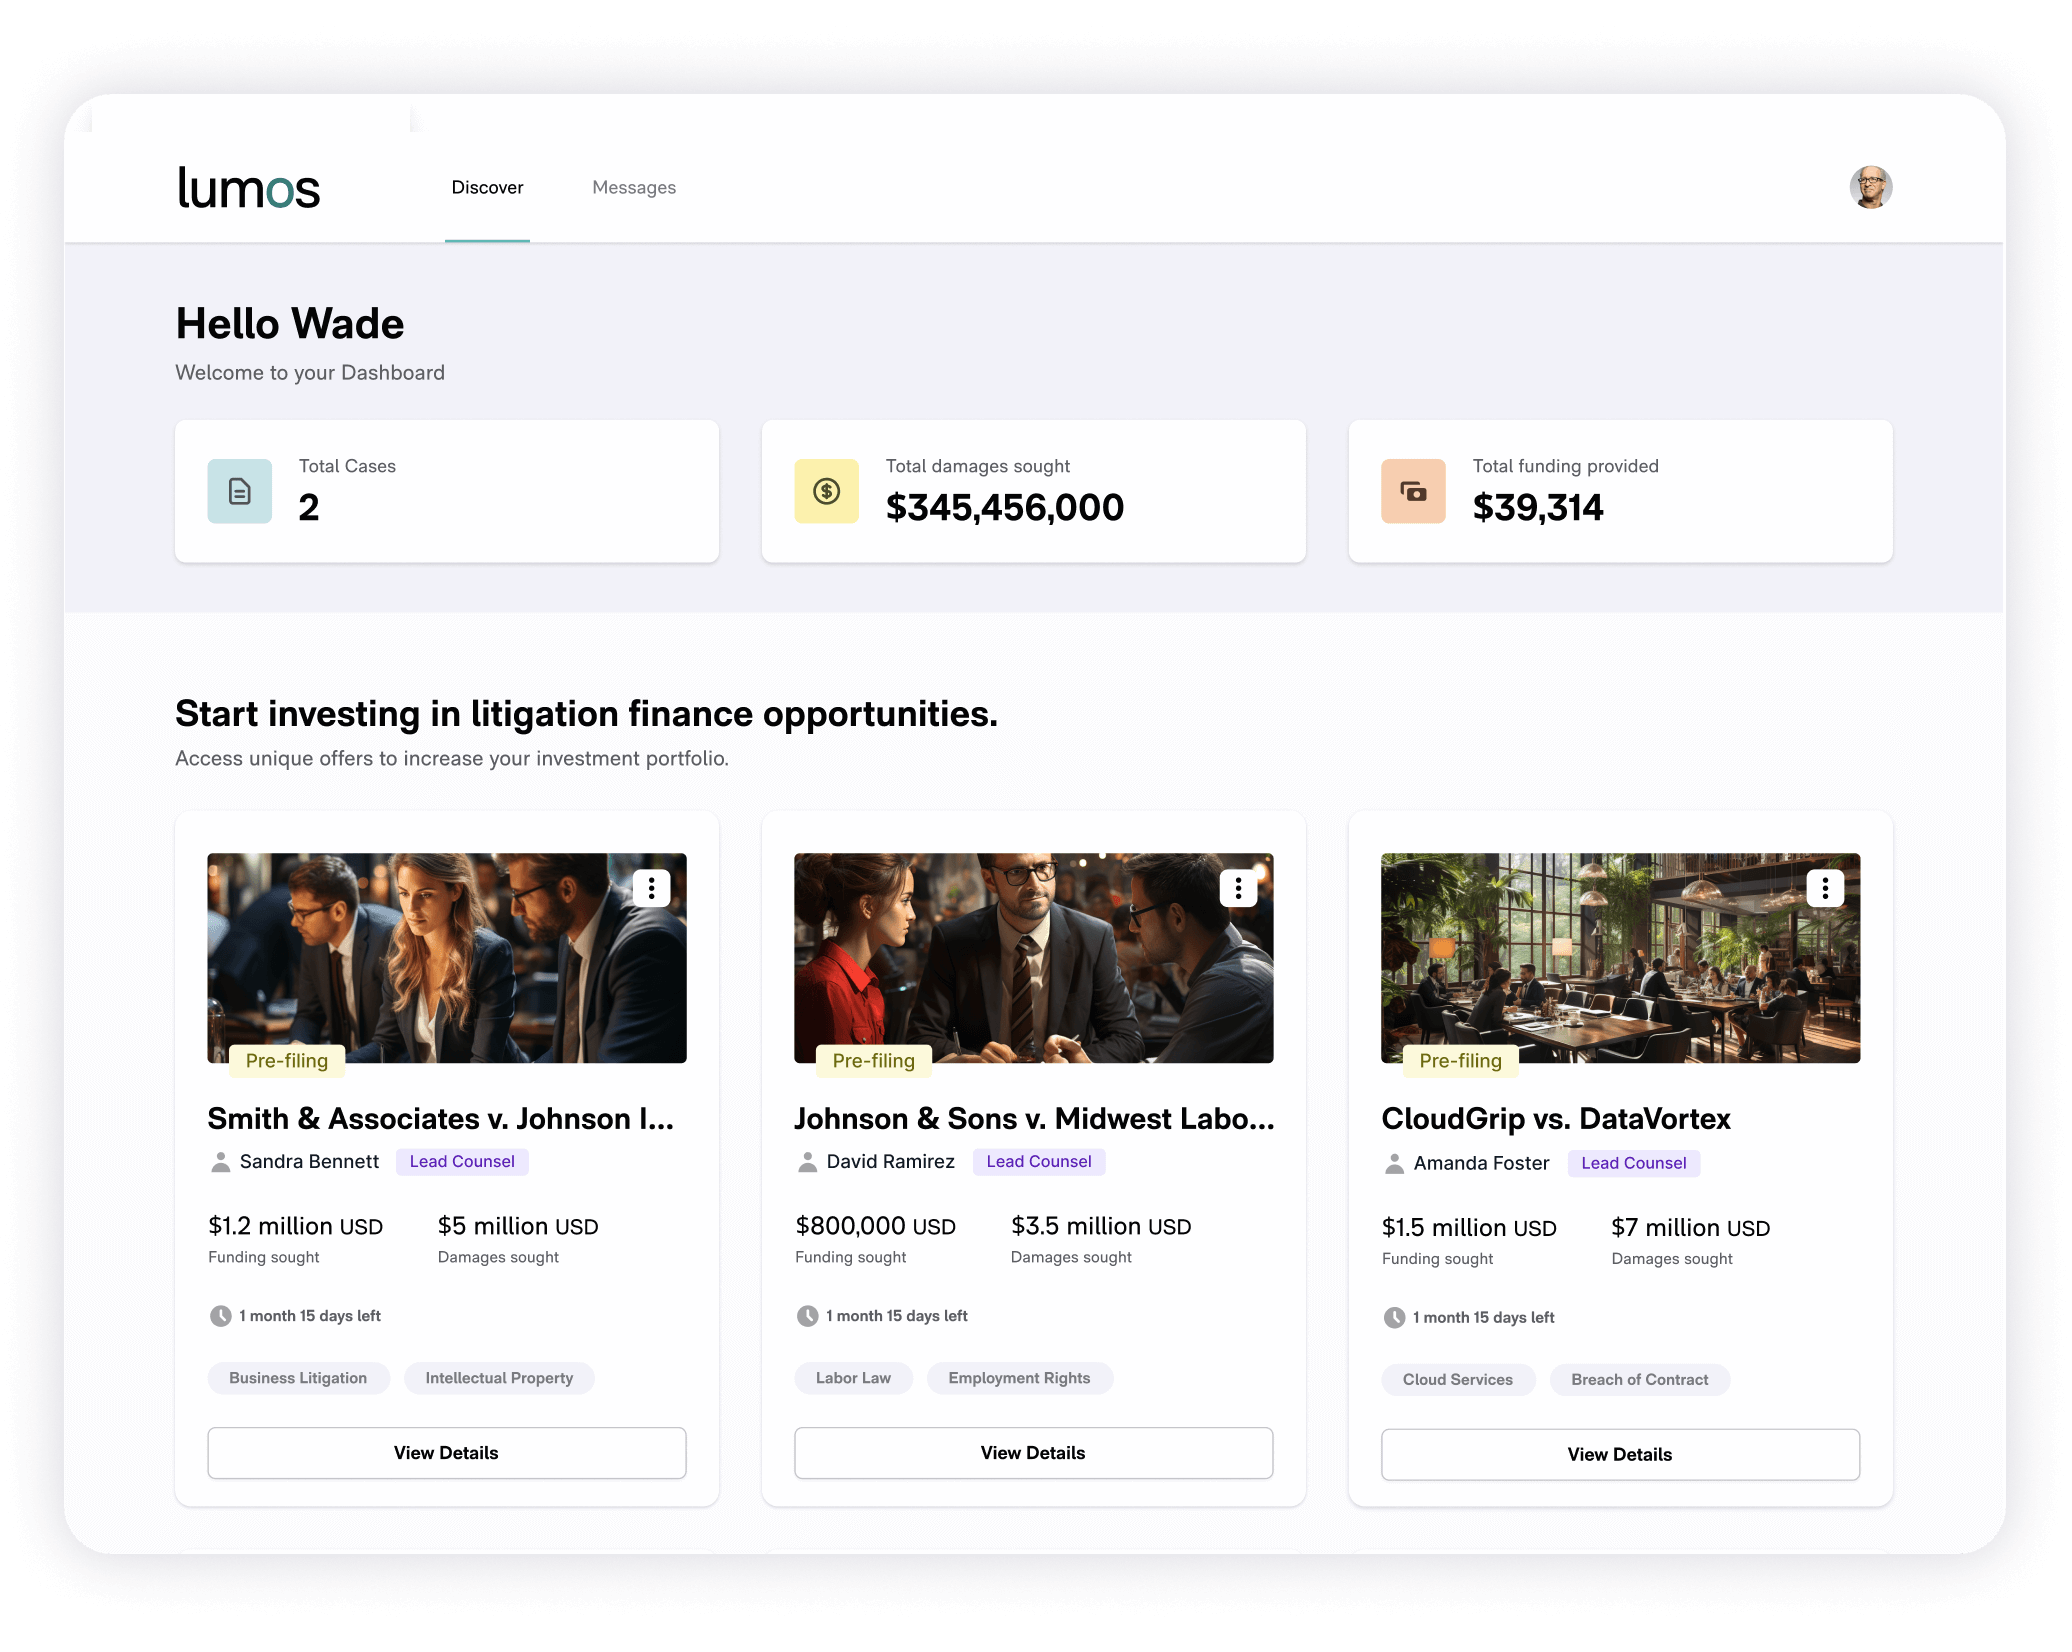Select the Discover tab
The height and width of the screenshot is (1652, 2072).
[487, 187]
